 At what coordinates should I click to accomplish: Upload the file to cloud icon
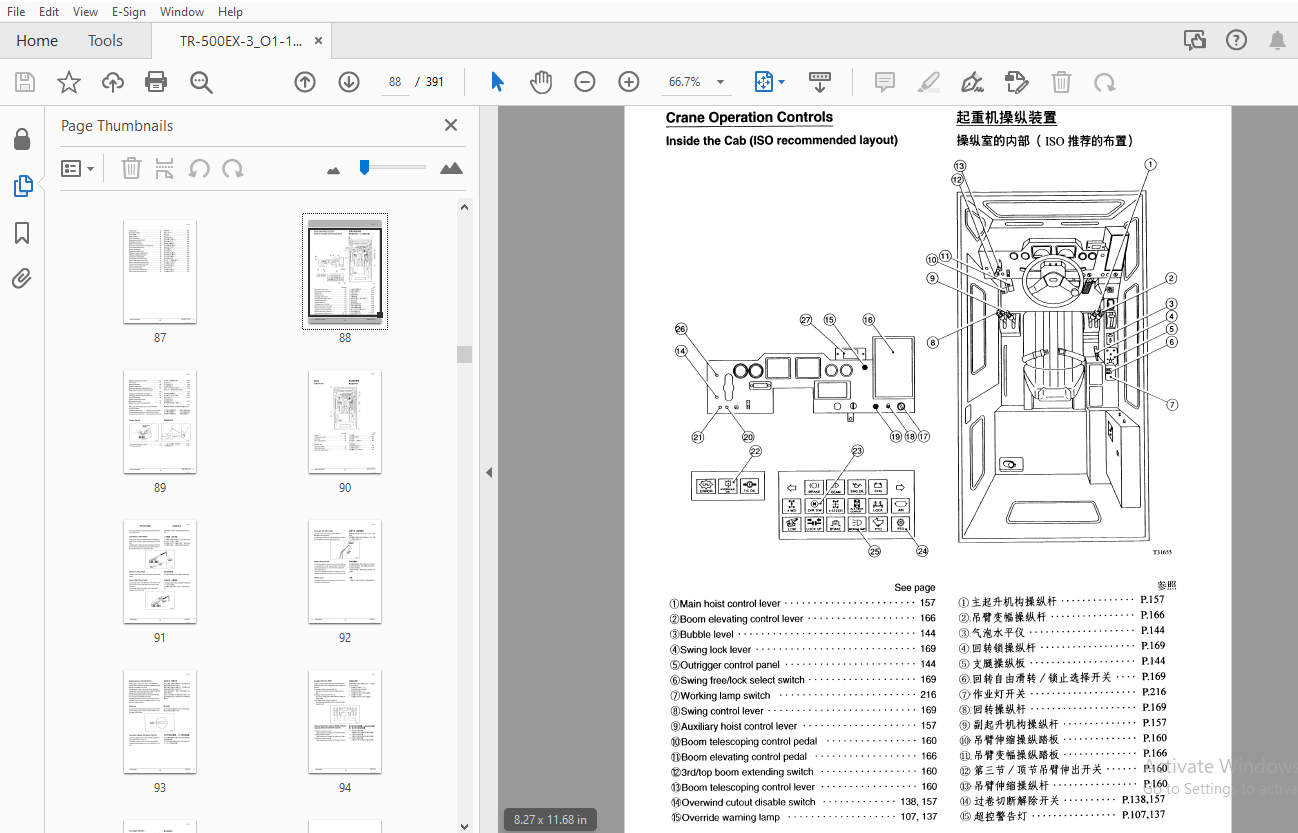113,82
